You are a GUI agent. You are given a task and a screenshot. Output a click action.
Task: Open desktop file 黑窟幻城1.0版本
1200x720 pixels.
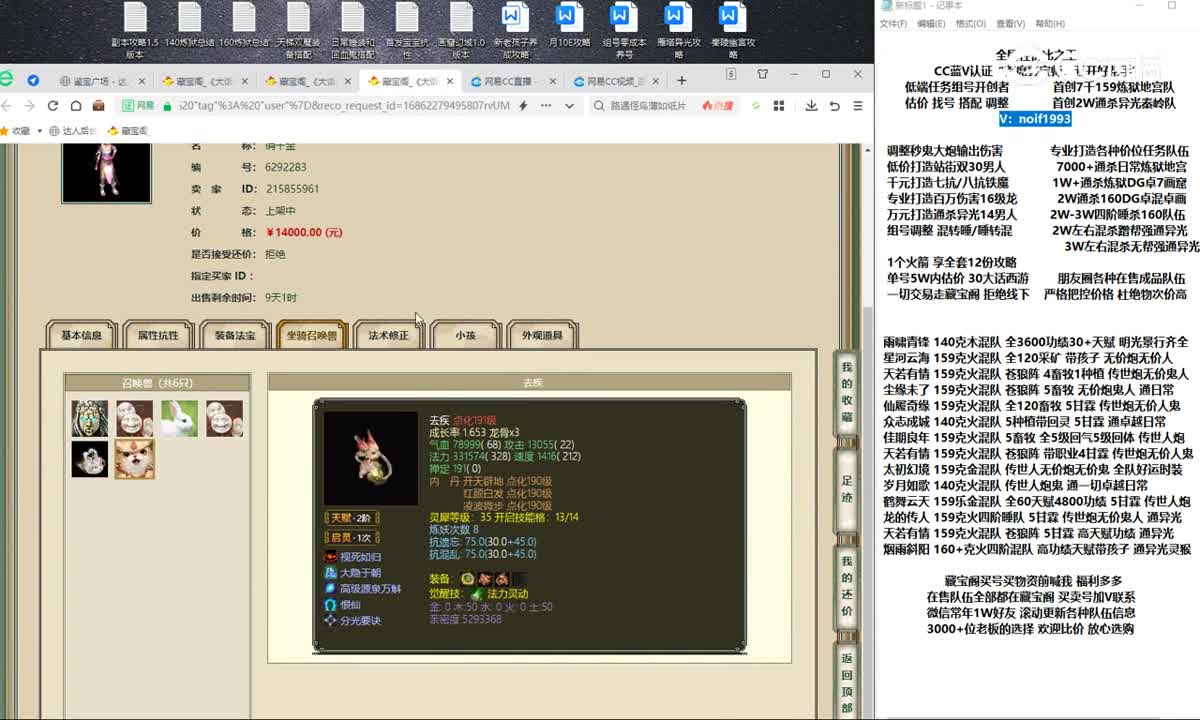pos(461,30)
